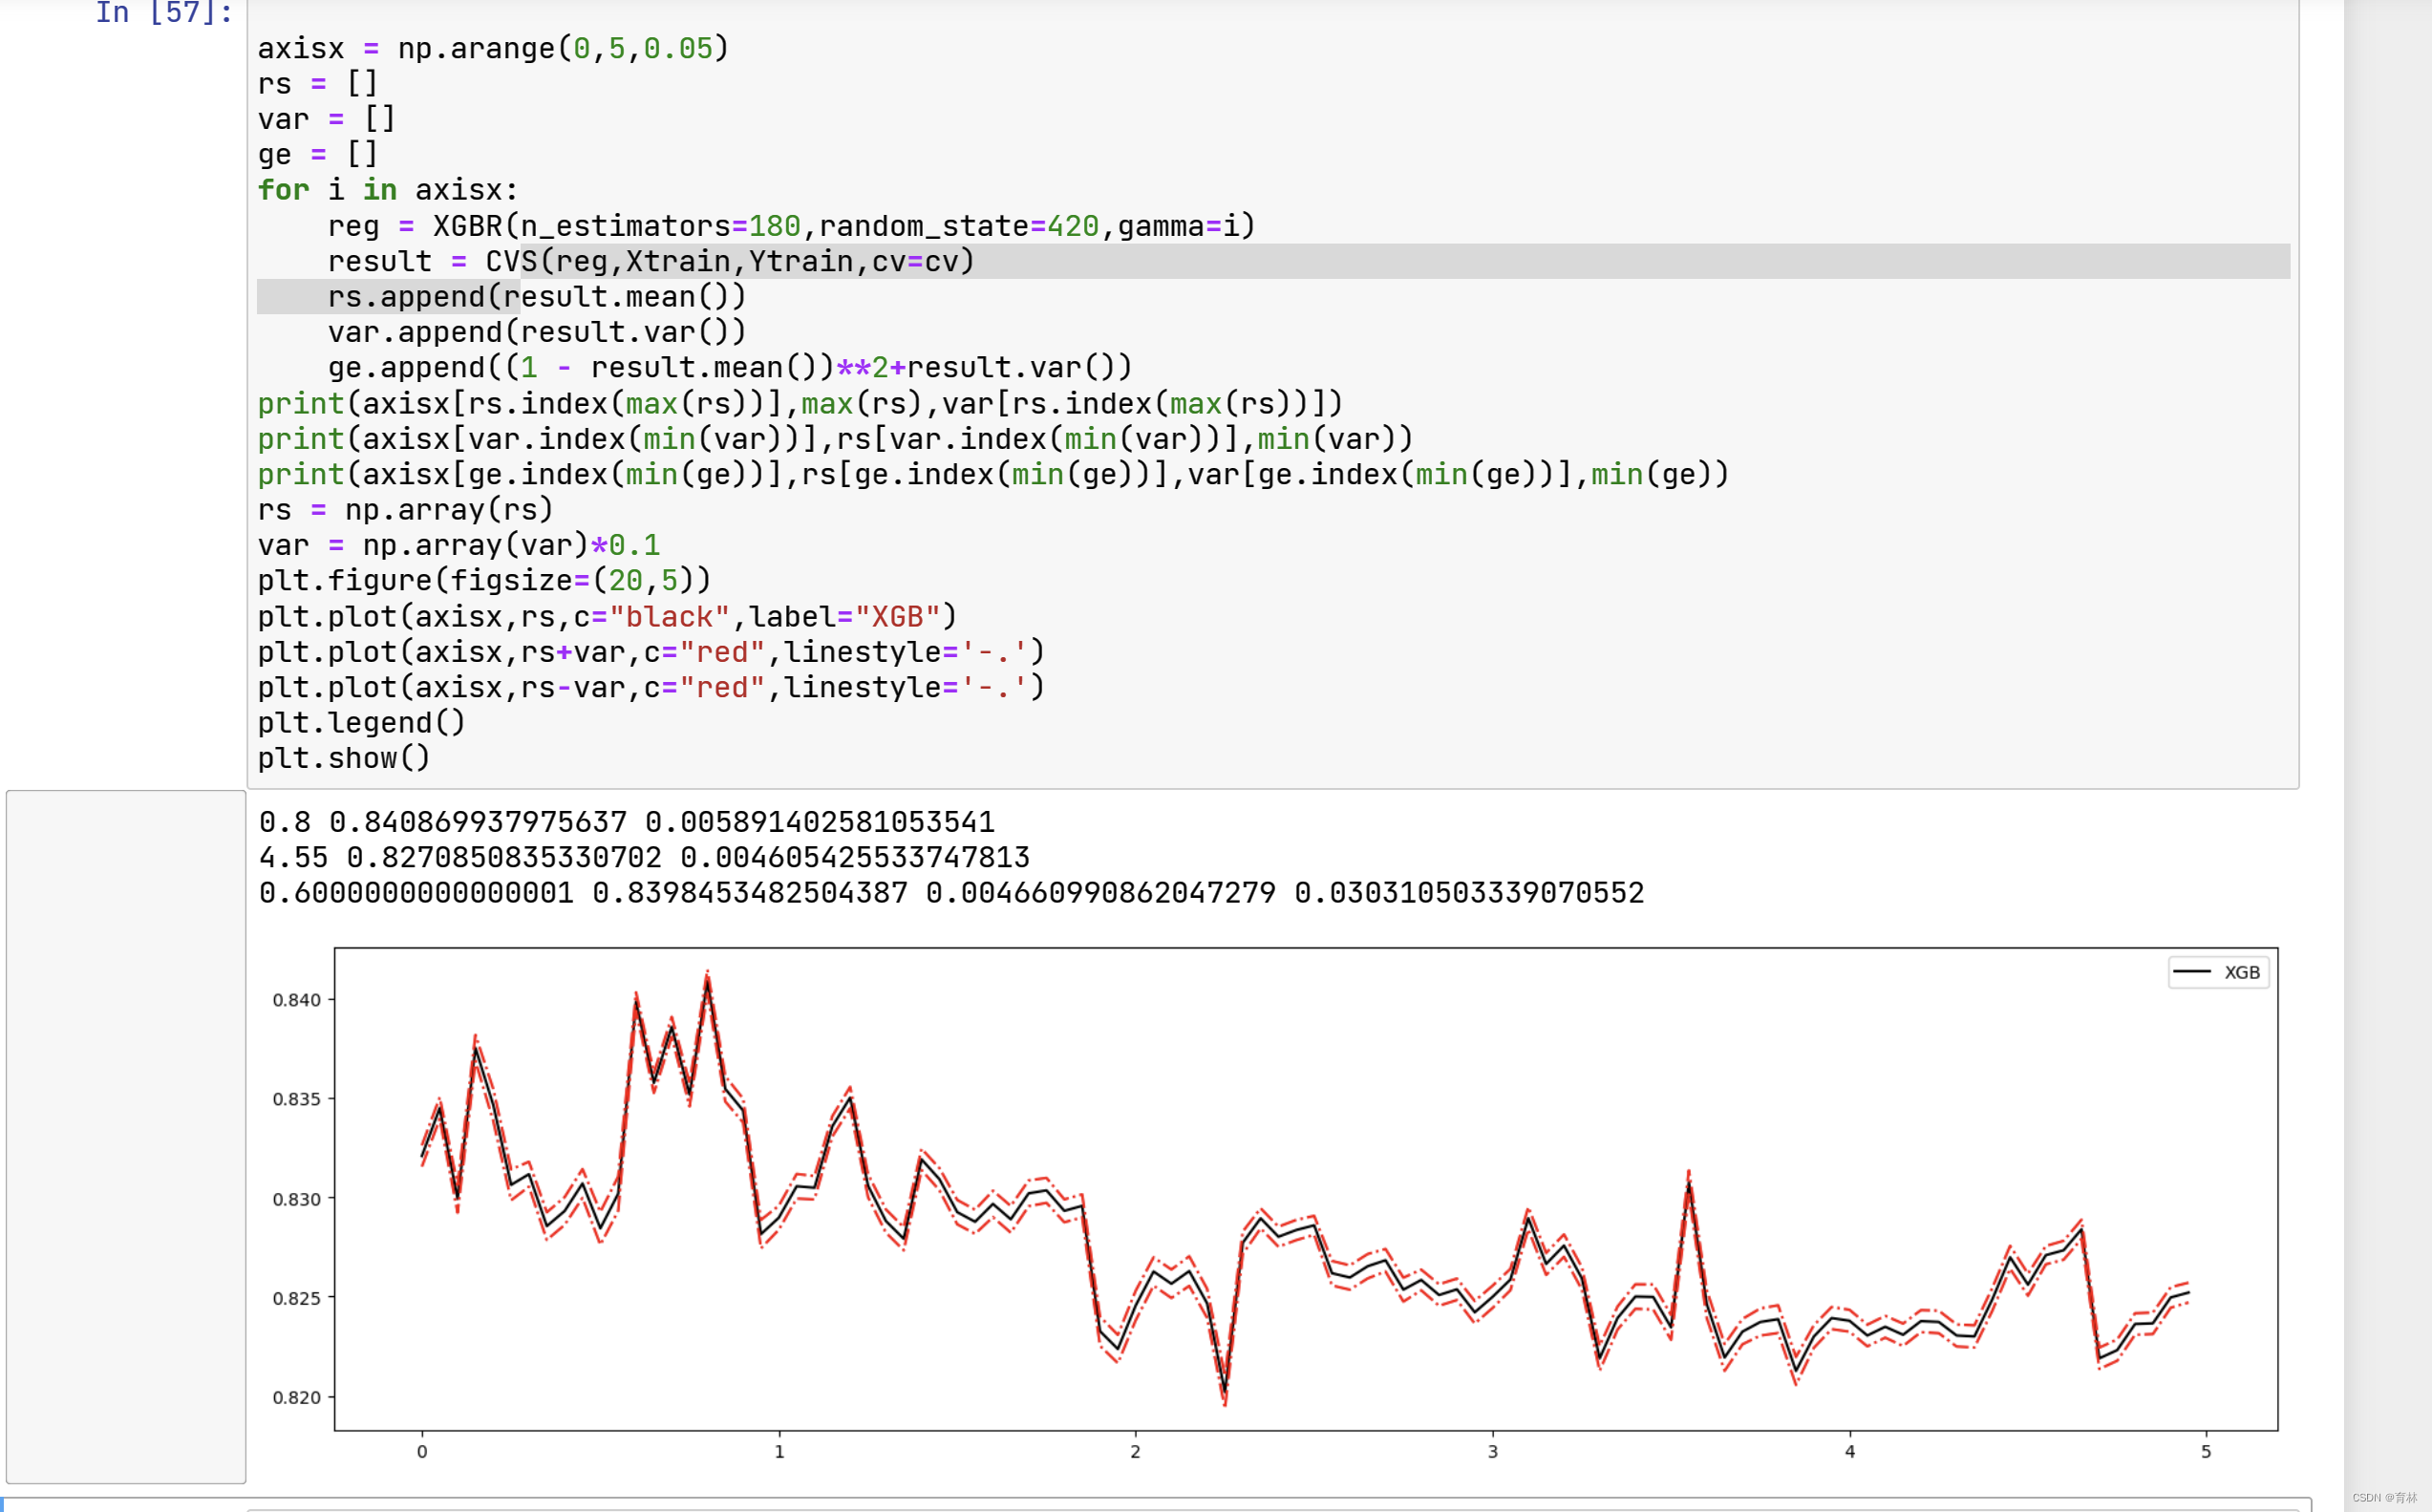Click the 0.840 y-axis tick label
2432x1512 pixels.
click(297, 1000)
